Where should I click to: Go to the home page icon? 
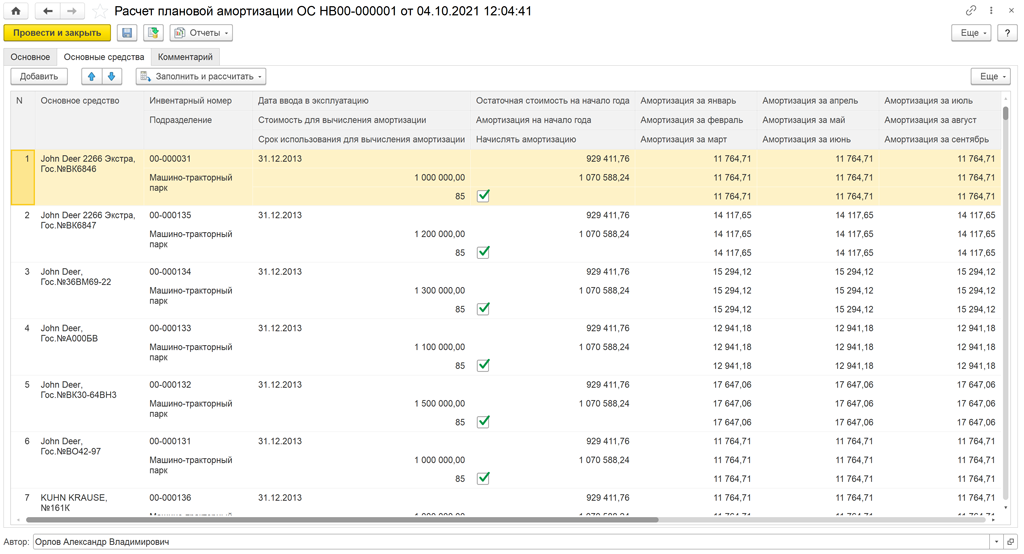tap(16, 11)
